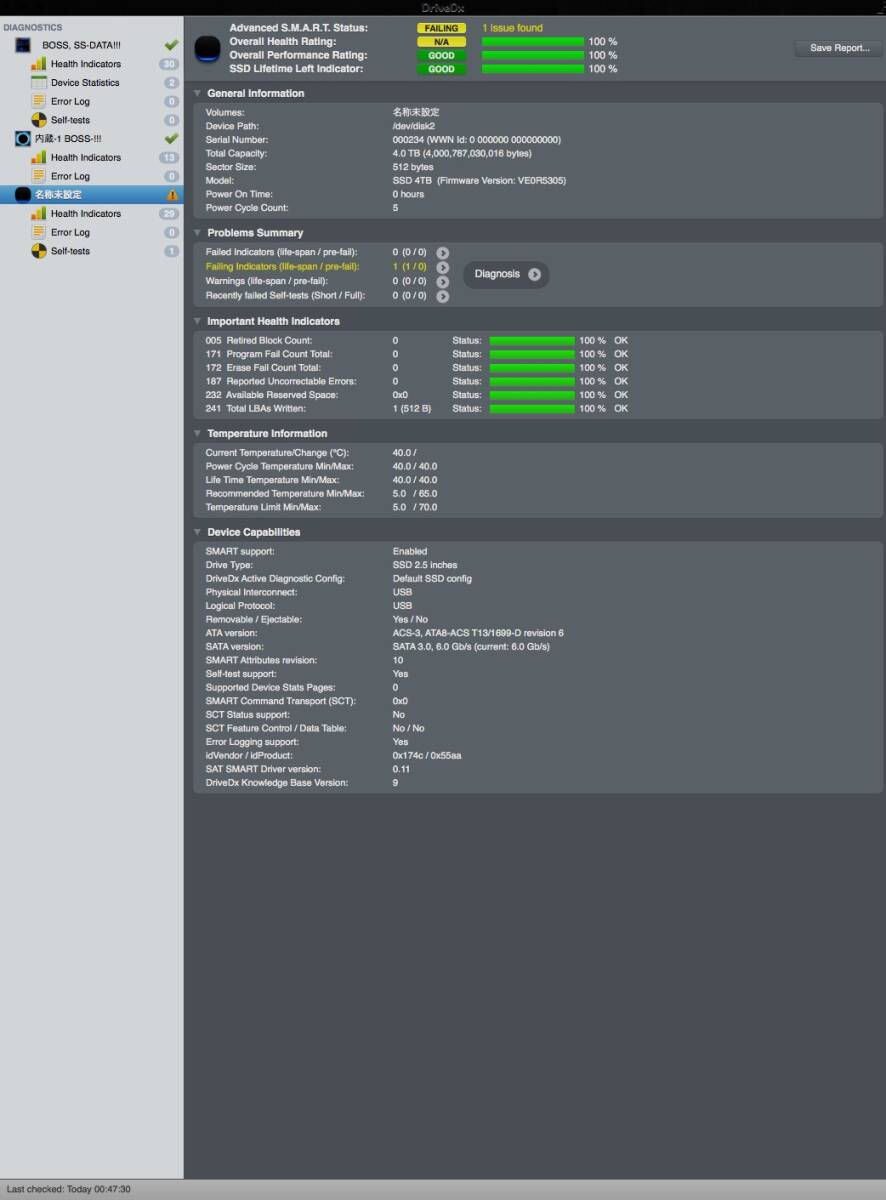This screenshot has width=886, height=1200.
Task: Click the GOOD Overall Performance Rating badge
Action: 441,56
